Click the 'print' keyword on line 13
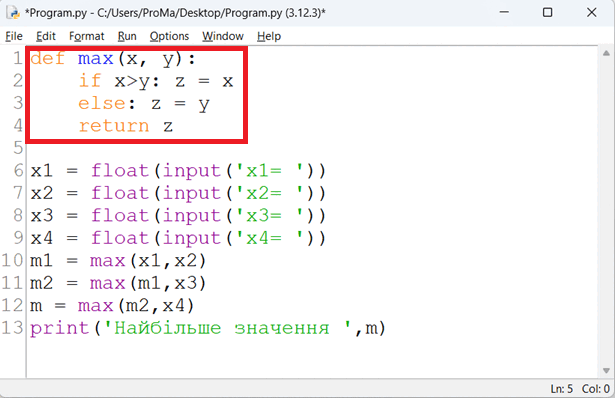Viewport: 615px width, 398px height. (60, 329)
